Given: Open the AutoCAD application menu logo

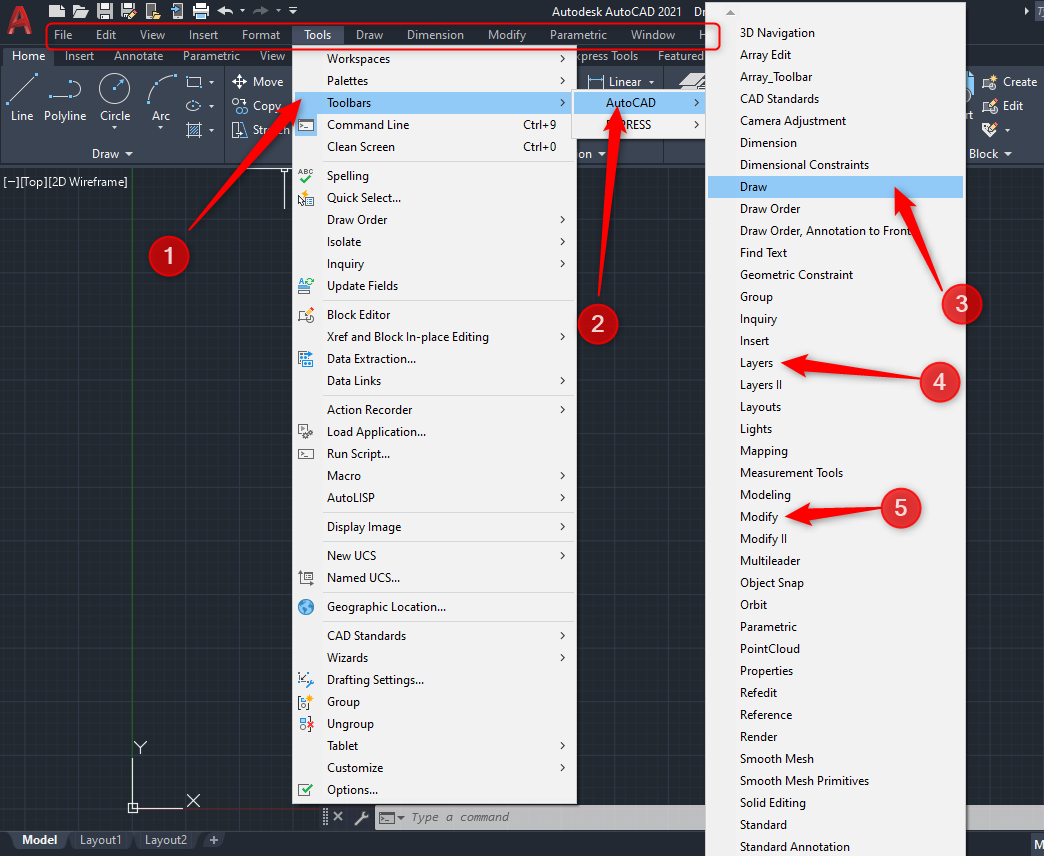Looking at the screenshot, I should (x=19, y=20).
